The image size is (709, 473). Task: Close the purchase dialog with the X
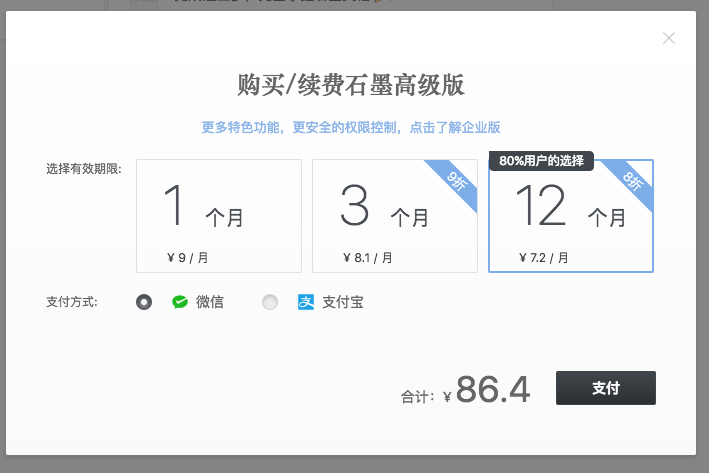tap(669, 38)
